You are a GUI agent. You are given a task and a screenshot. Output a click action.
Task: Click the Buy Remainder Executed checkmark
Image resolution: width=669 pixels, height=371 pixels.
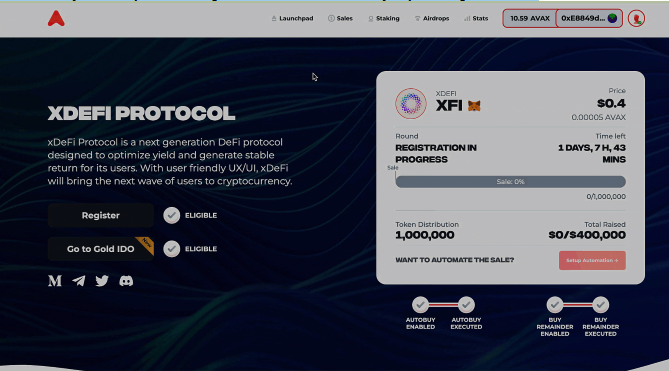600,304
